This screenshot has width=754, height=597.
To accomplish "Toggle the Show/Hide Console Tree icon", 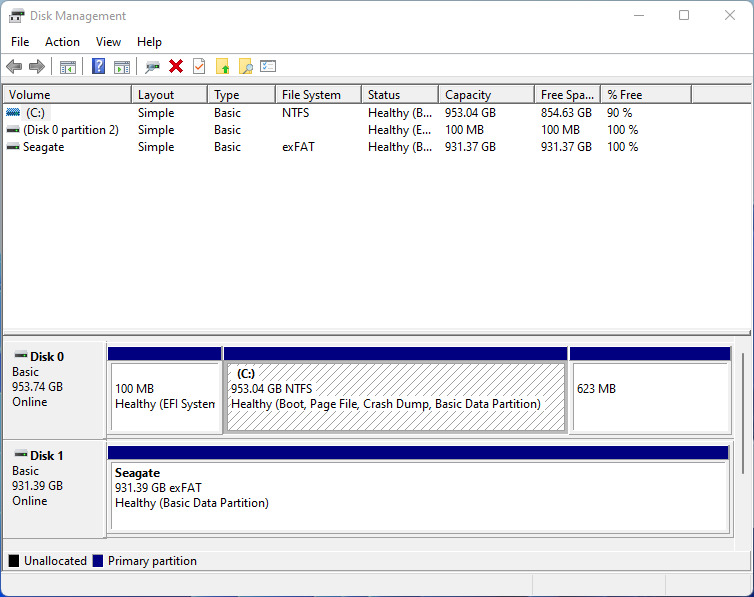I will (x=68, y=67).
